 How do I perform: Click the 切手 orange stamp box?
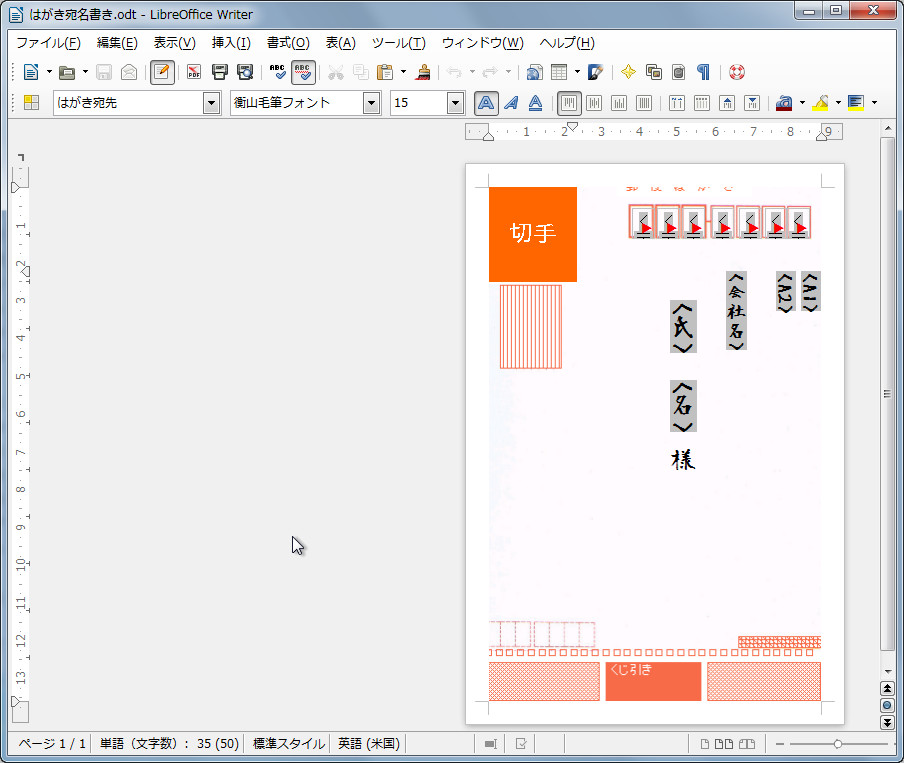[x=533, y=234]
